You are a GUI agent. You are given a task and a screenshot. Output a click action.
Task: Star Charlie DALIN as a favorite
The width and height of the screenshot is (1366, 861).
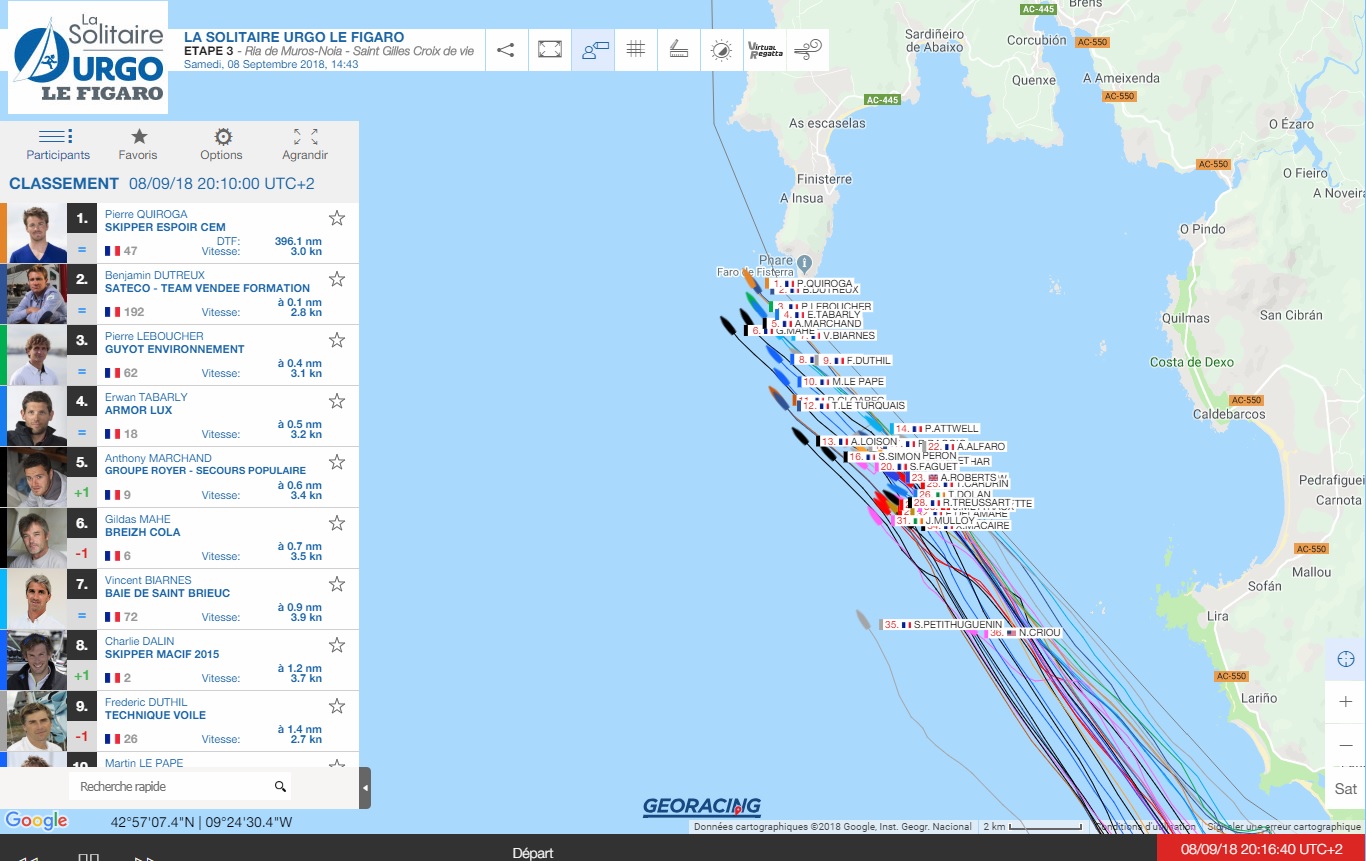(337, 645)
